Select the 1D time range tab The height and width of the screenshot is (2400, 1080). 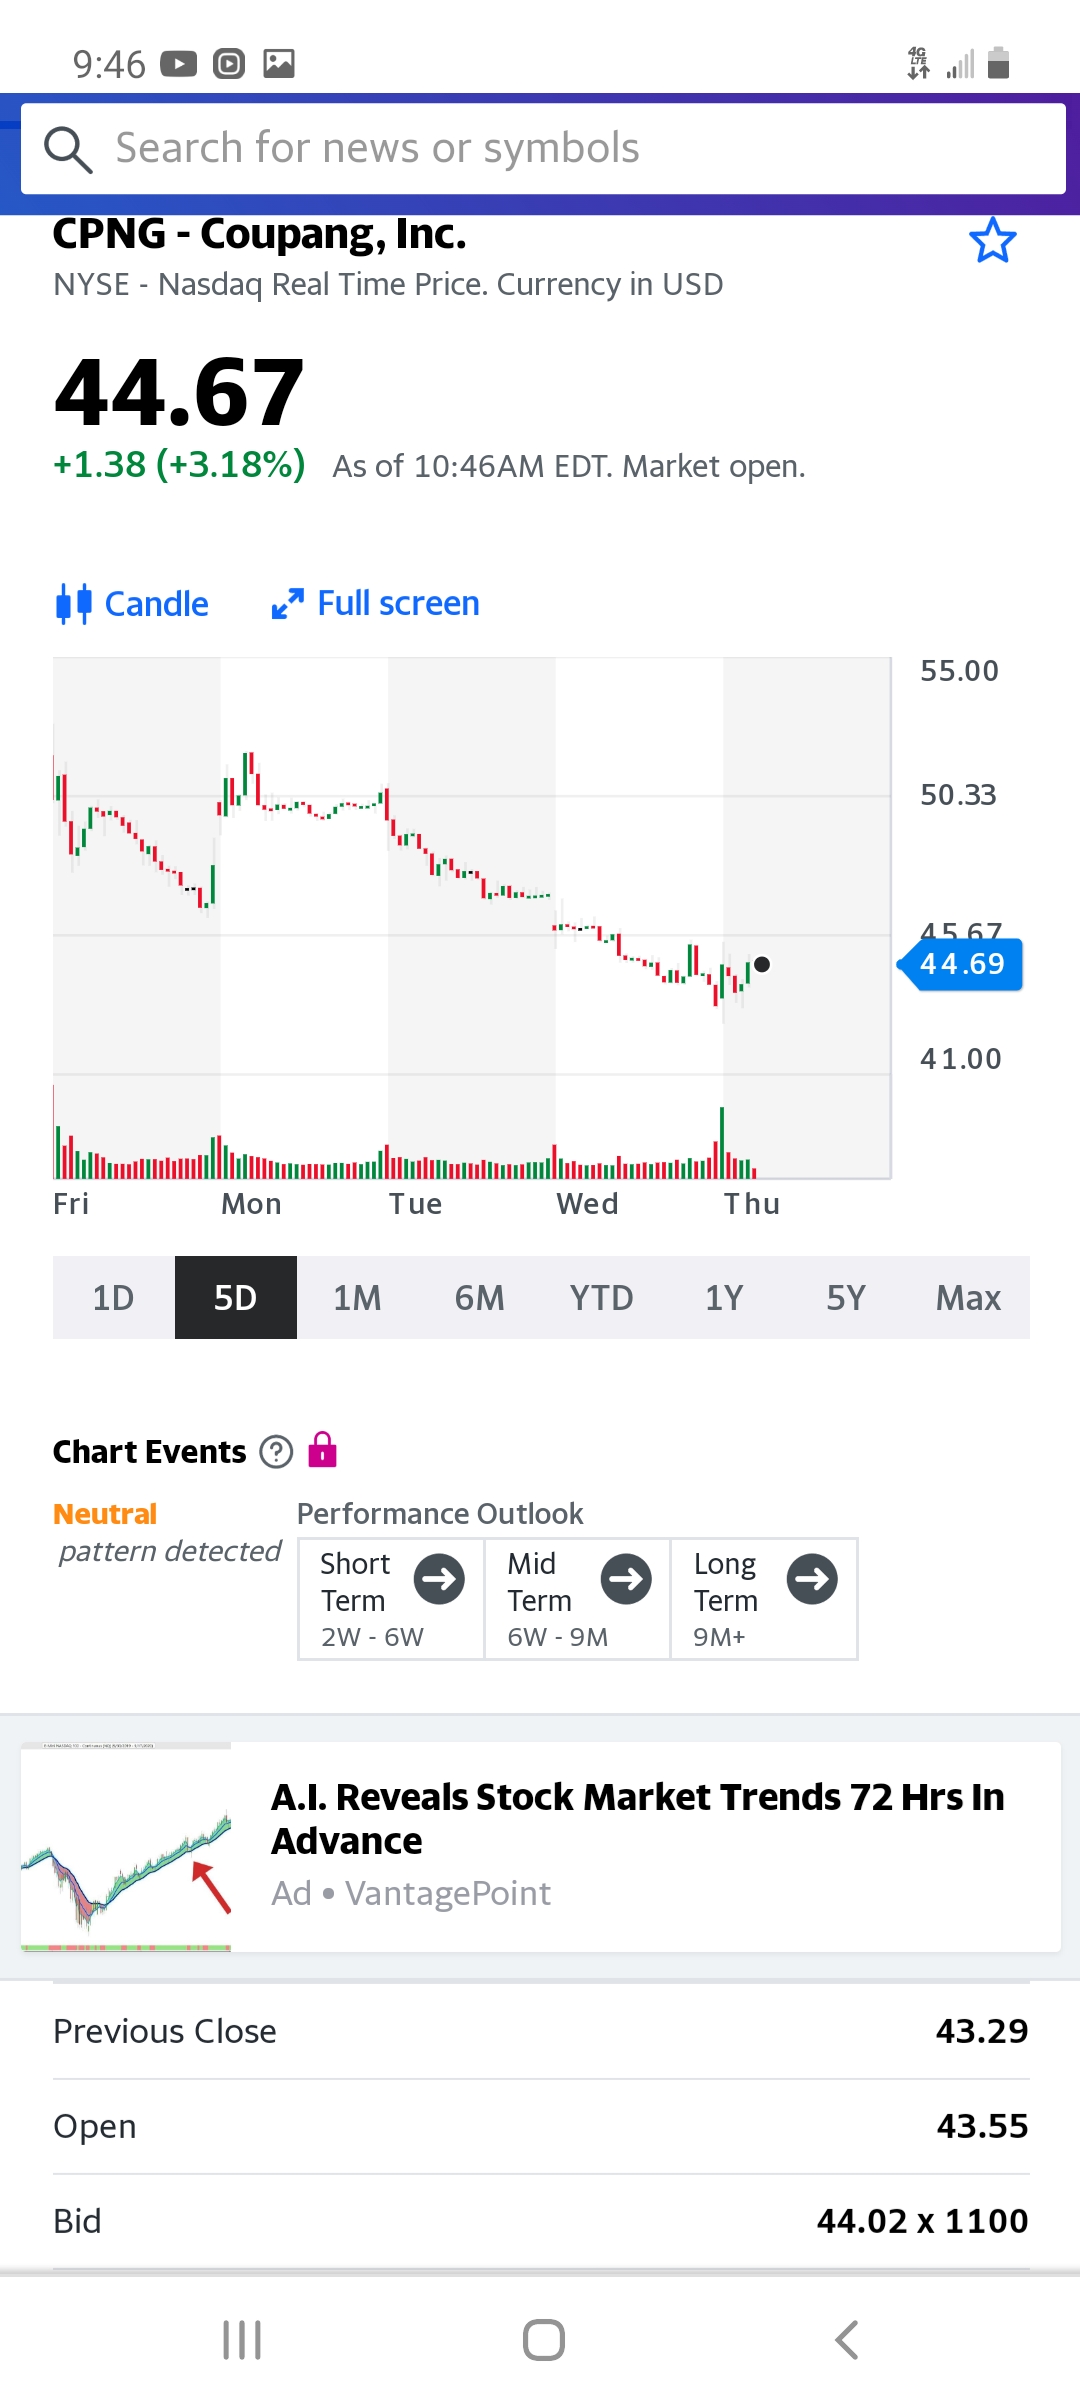pyautogui.click(x=113, y=1297)
